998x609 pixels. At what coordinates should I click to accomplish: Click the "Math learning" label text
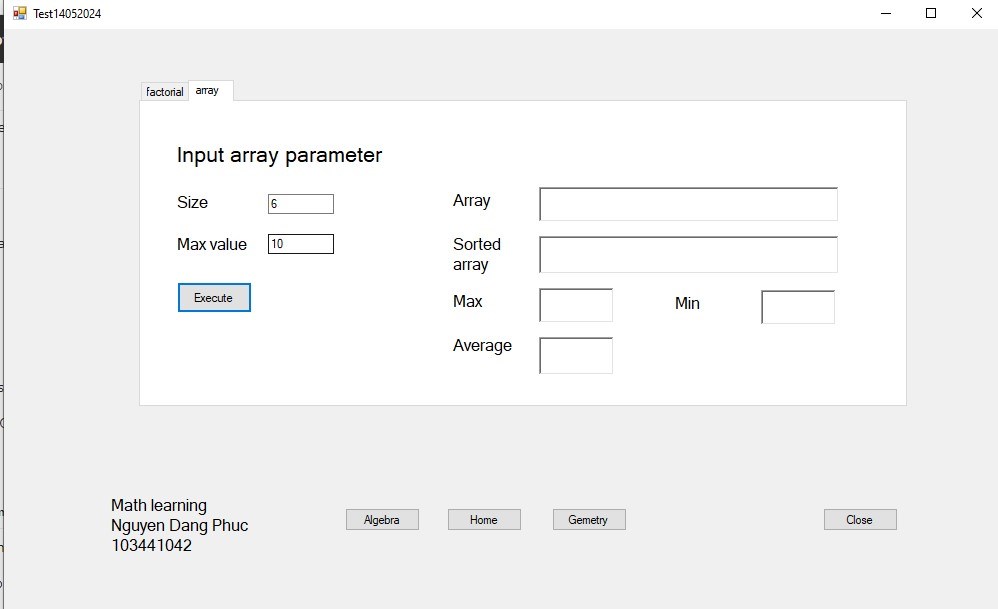159,506
